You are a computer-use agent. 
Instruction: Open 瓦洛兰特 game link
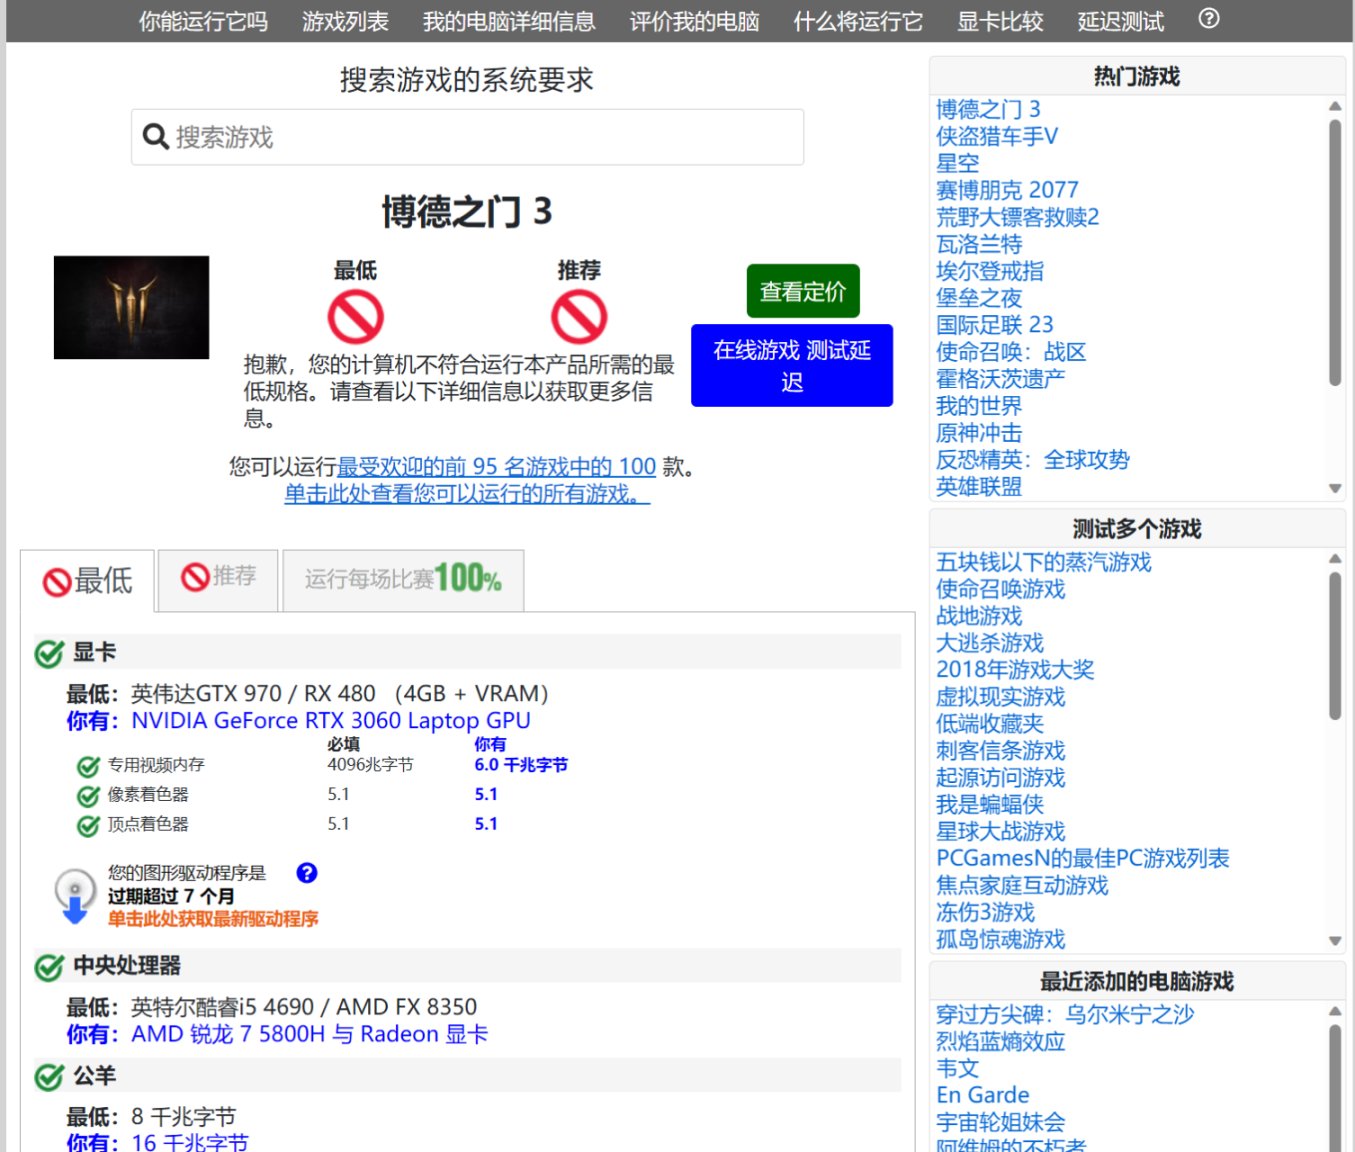click(979, 244)
